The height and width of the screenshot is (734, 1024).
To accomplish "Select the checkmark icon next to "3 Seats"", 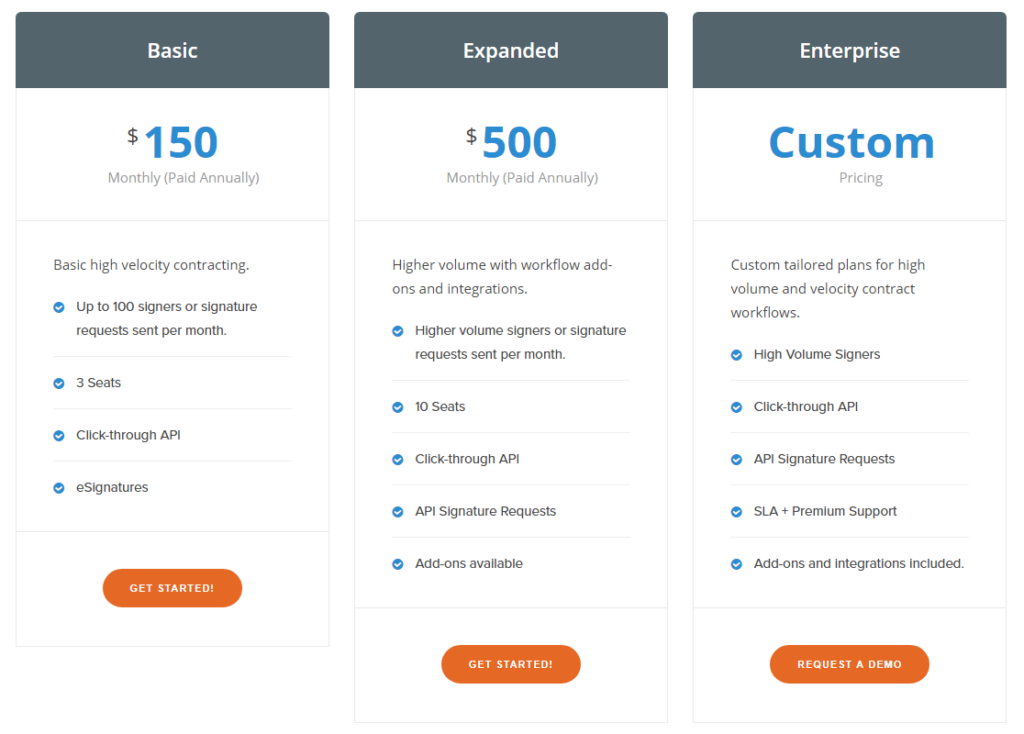I will (58, 382).
